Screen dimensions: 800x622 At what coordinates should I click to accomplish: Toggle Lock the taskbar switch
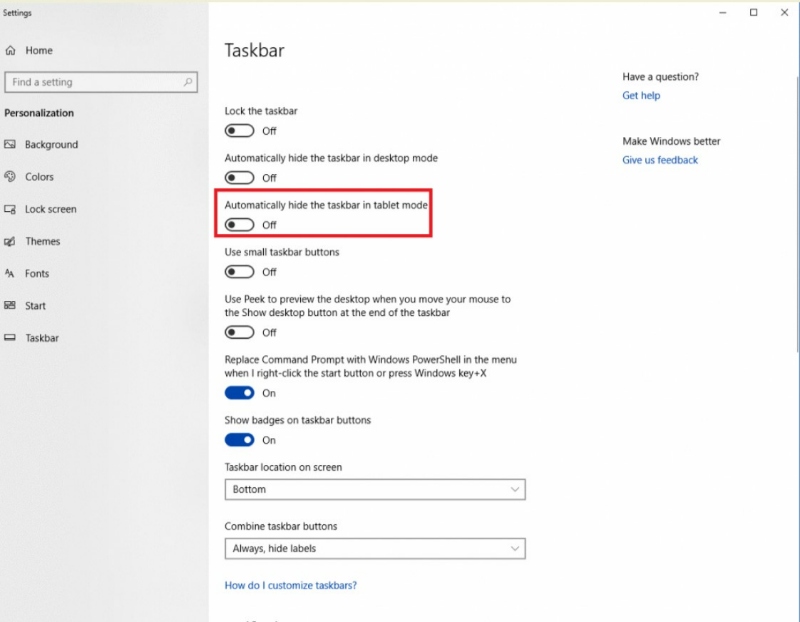(x=239, y=131)
